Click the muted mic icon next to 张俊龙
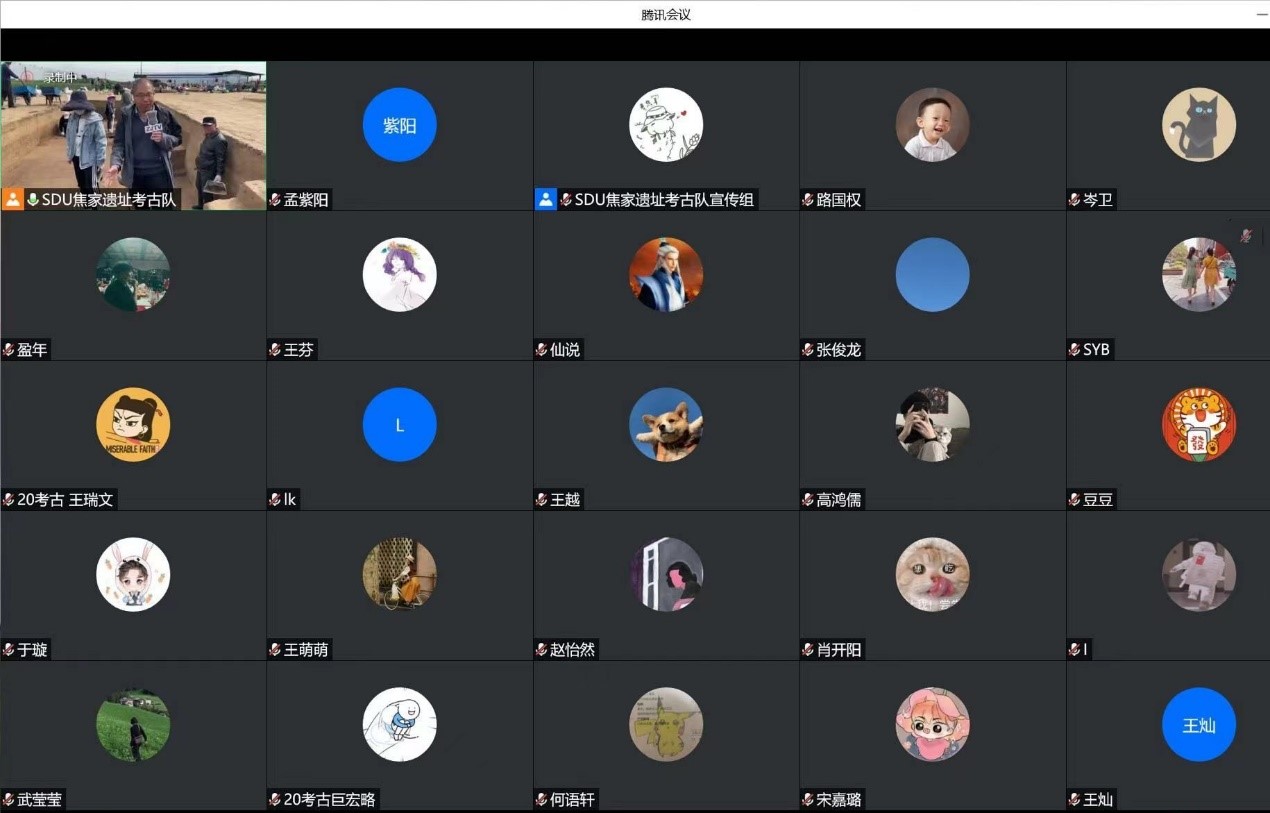 pos(808,350)
